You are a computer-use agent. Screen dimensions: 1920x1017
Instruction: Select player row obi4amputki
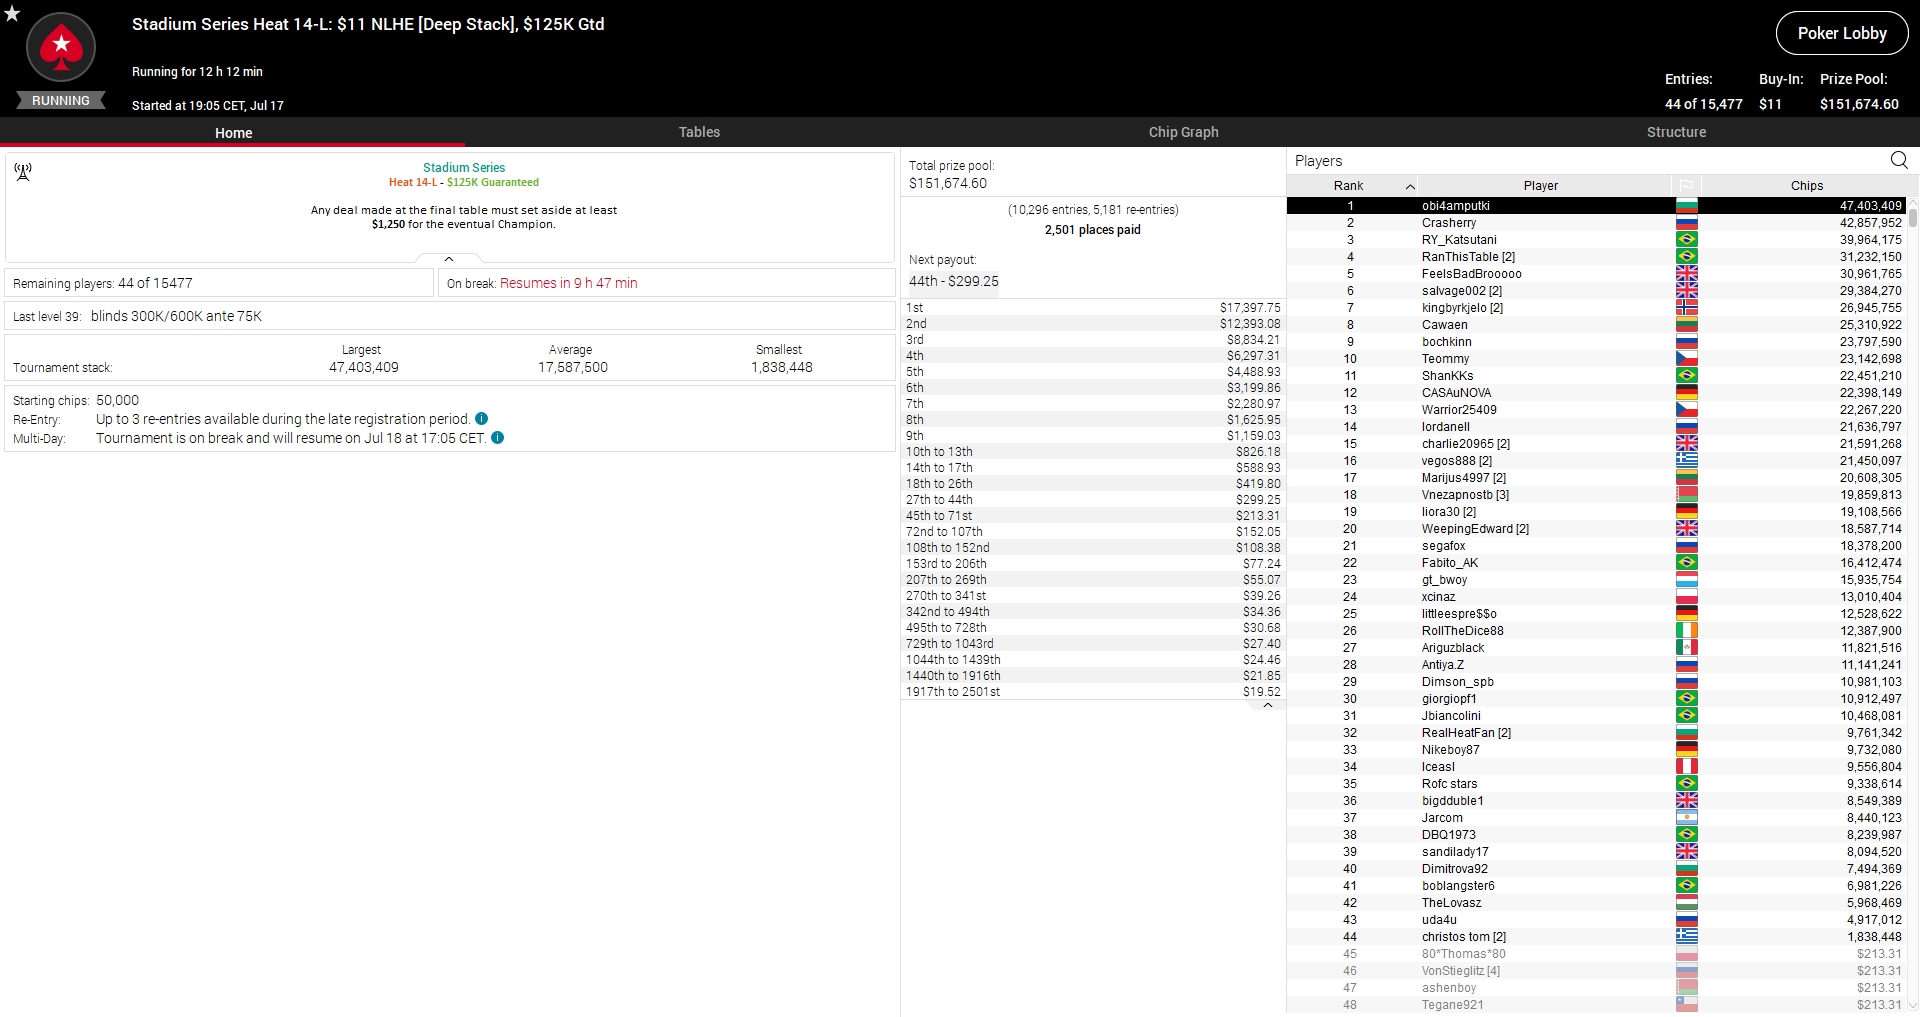1596,206
